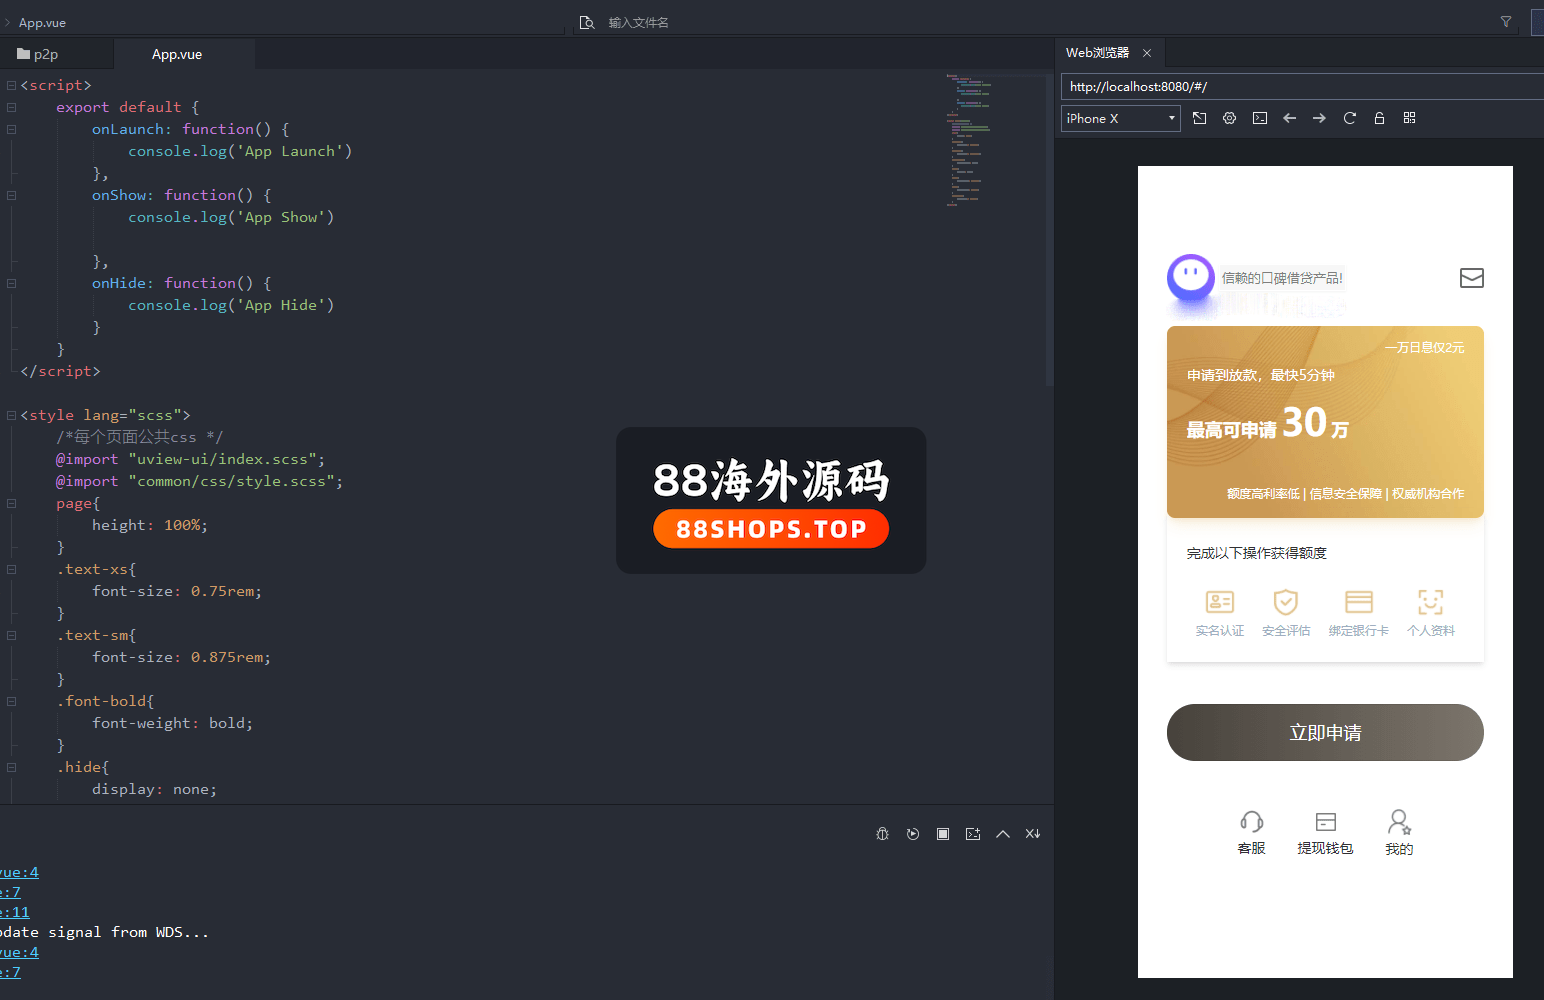1544x1000 pixels.
Task: Click the 立即申请 apply button
Action: (1324, 733)
